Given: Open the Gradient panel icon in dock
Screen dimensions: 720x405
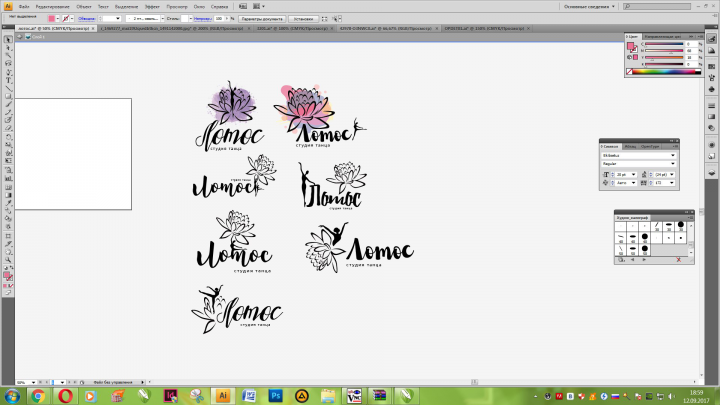Looking at the screenshot, I should click(x=712, y=117).
